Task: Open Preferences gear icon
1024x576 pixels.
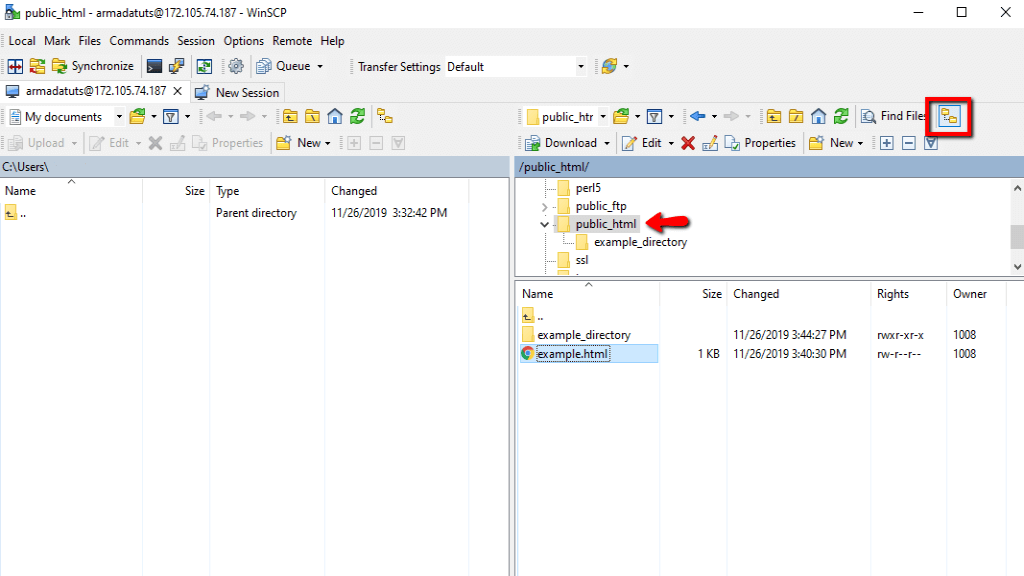Action: [236, 66]
